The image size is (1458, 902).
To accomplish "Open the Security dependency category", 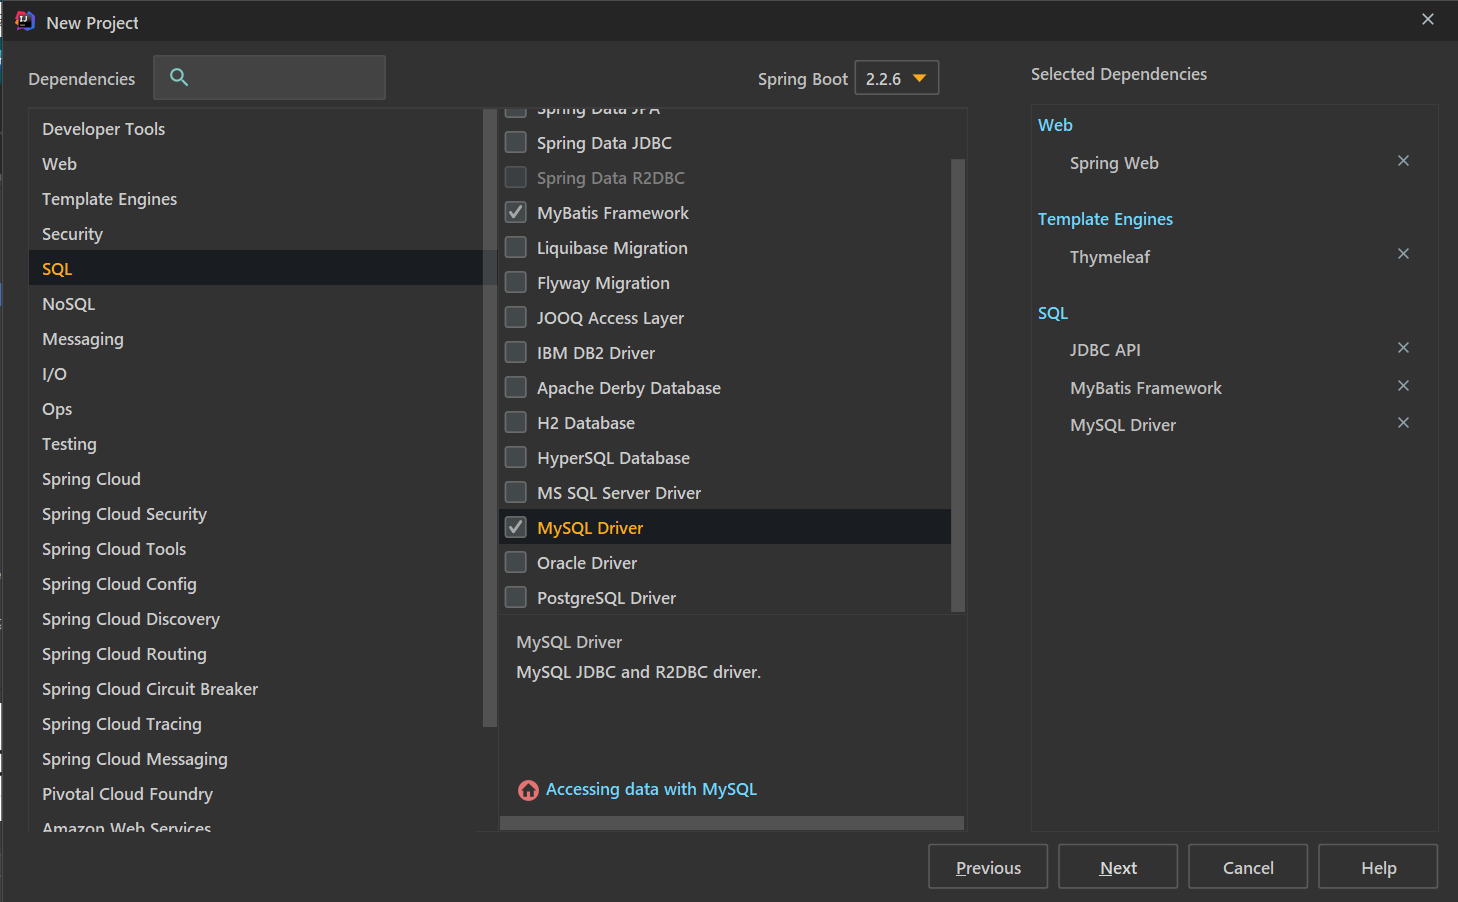I will pyautogui.click(x=72, y=234).
